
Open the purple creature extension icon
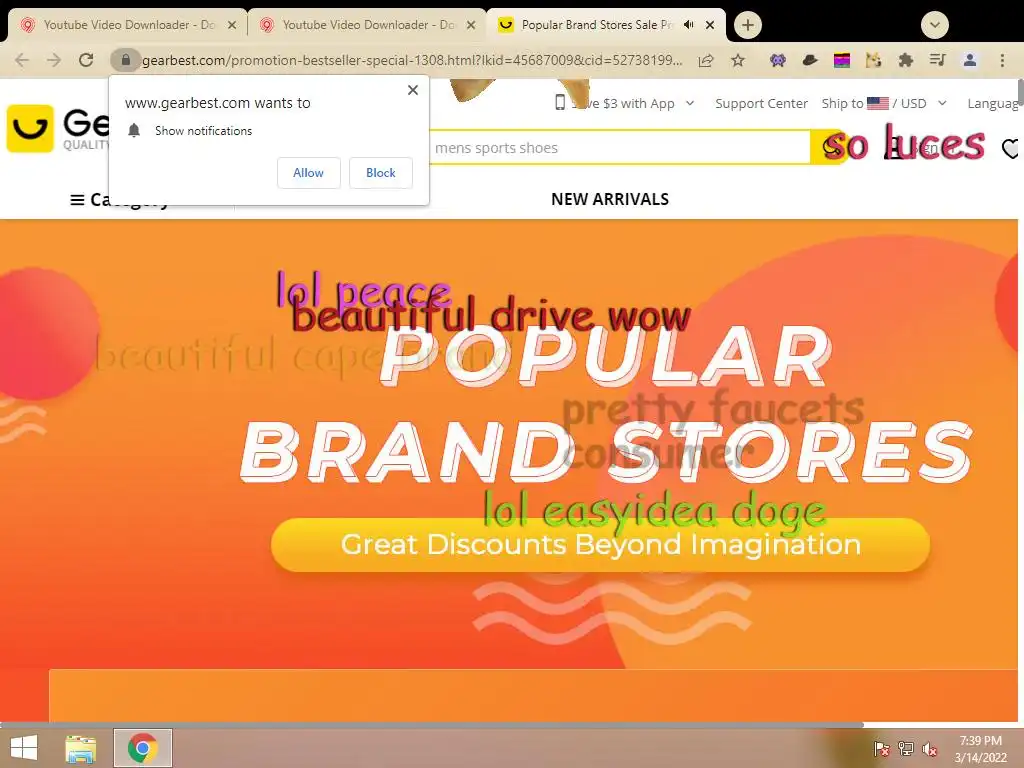pyautogui.click(x=777, y=61)
